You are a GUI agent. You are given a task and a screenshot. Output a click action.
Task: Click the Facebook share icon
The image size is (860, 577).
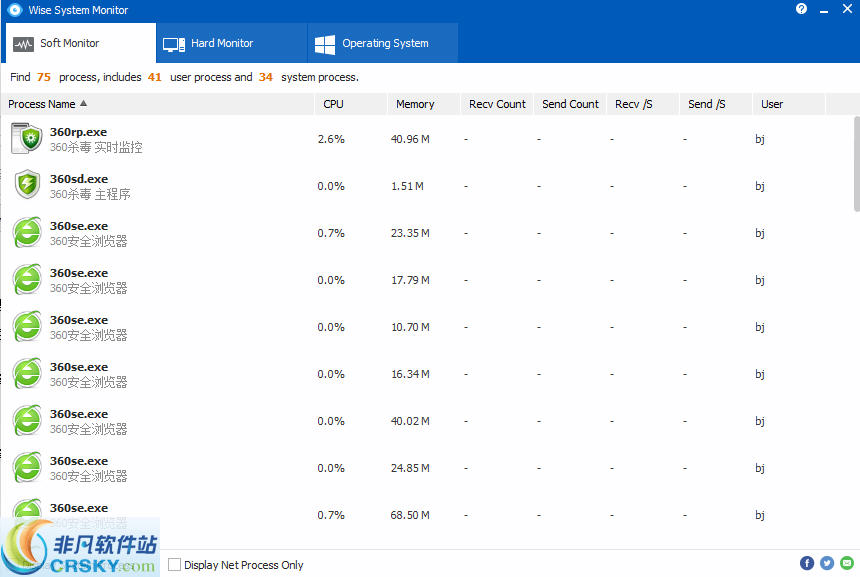click(x=807, y=563)
